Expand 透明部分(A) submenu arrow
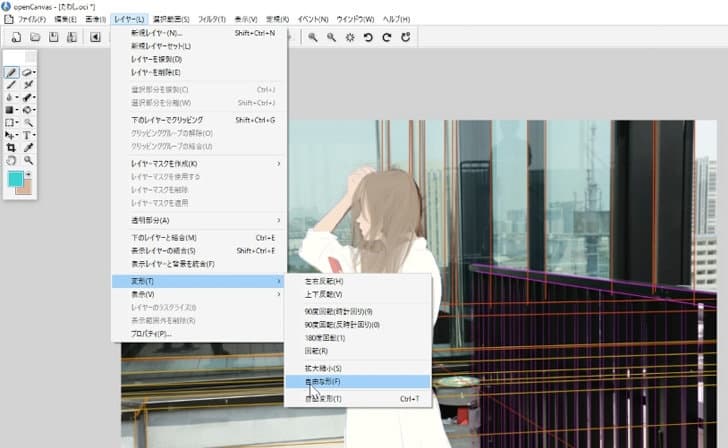This screenshot has height=448, width=728. click(x=279, y=220)
